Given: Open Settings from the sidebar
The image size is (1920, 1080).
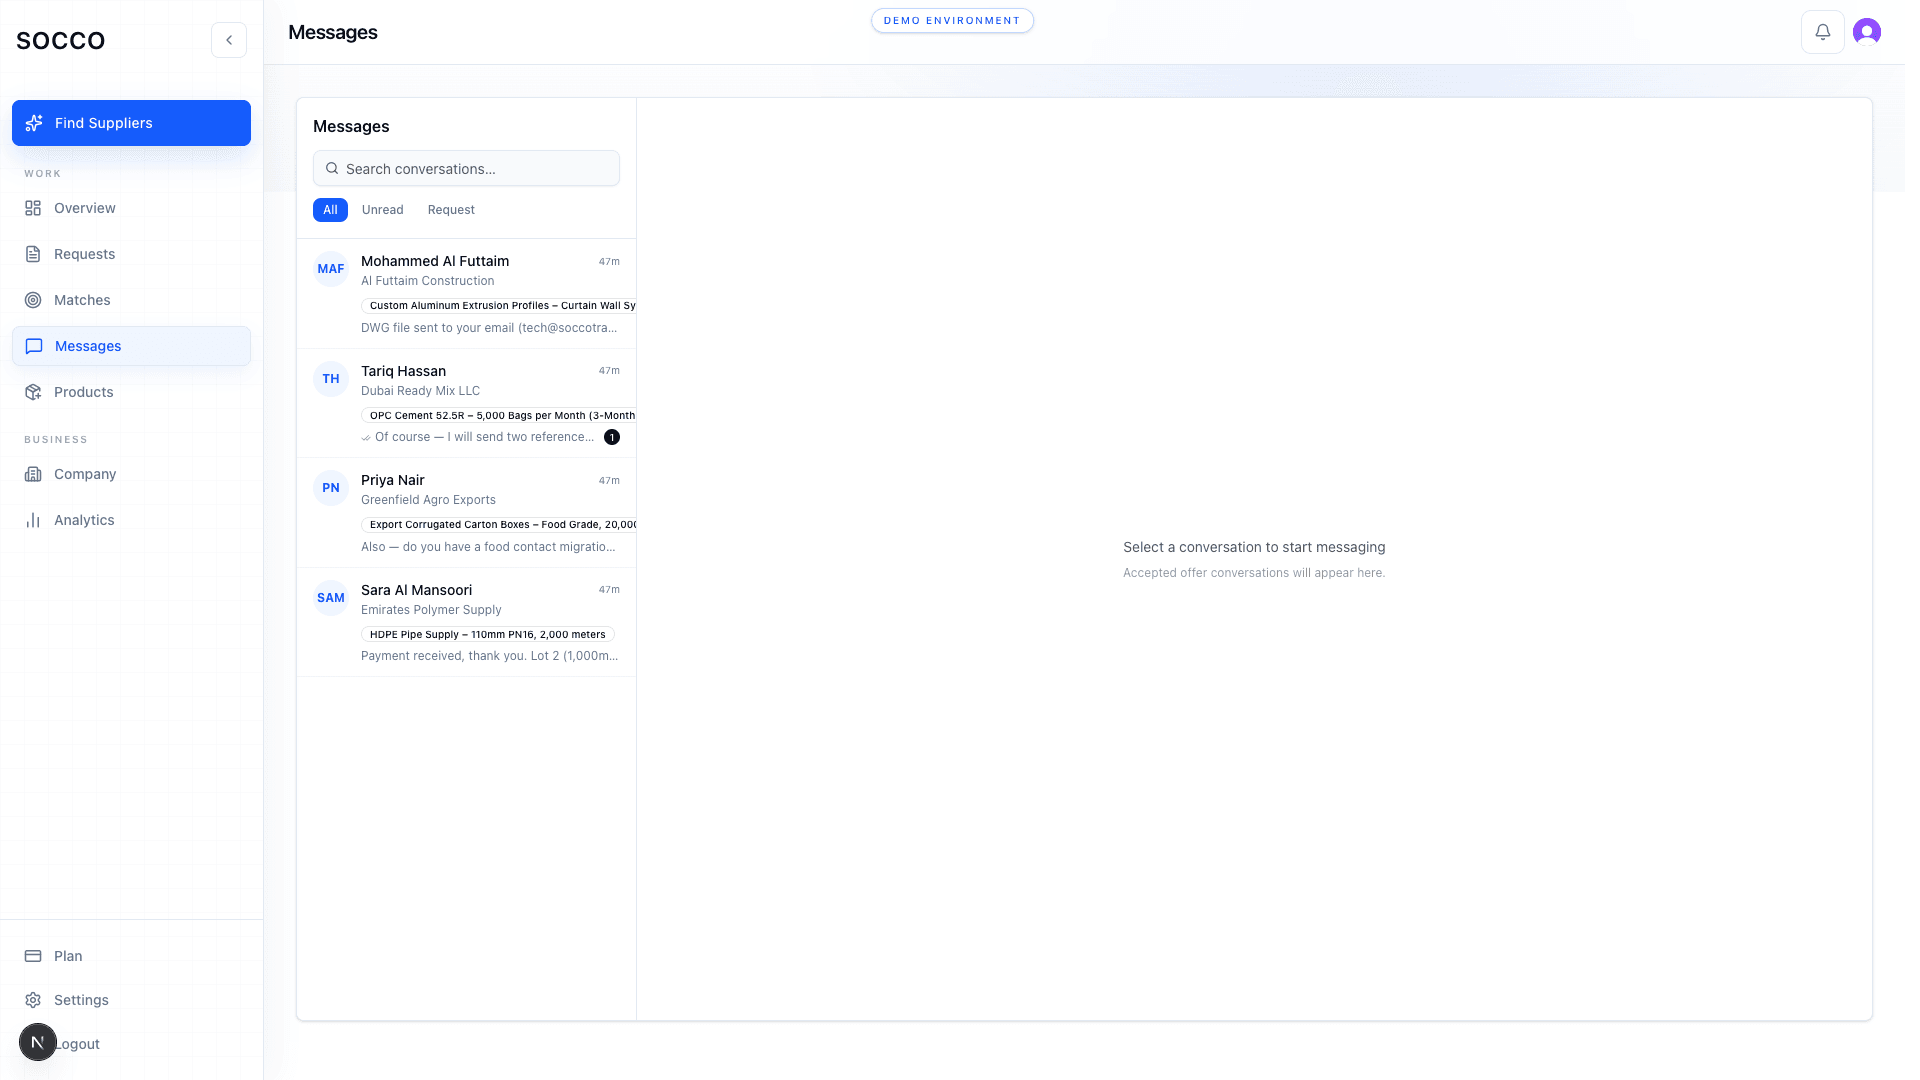Looking at the screenshot, I should (131, 1000).
